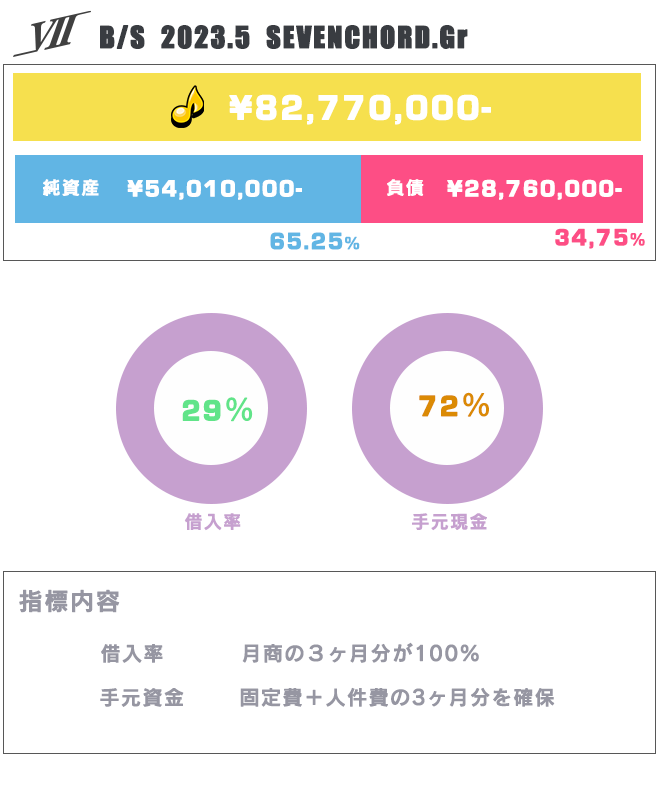Image resolution: width=660 pixels, height=800 pixels.
Task: Click the blue 純資産 label
Action: [x=71, y=188]
